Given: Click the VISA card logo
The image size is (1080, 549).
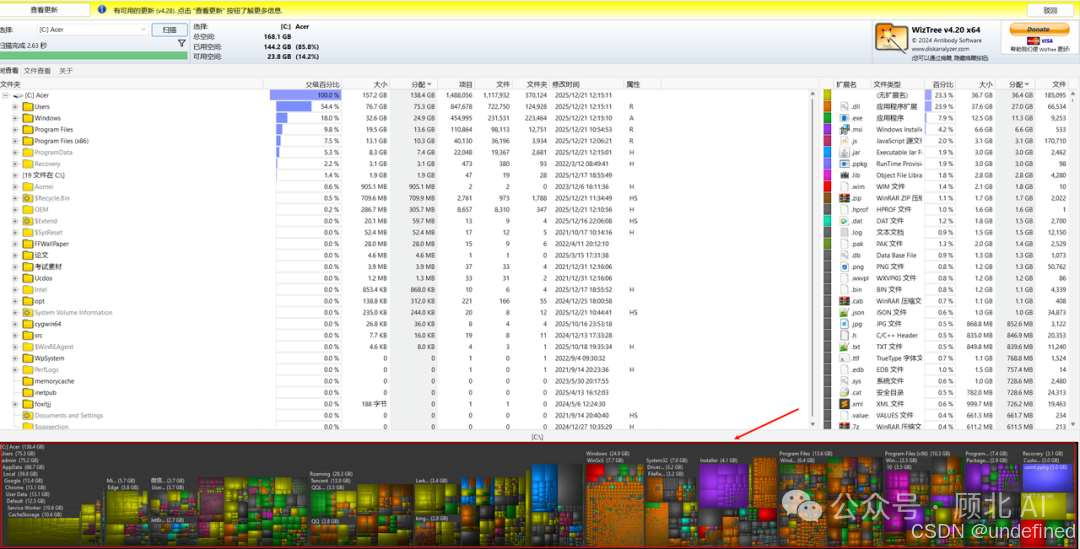Looking at the screenshot, I should [1048, 41].
